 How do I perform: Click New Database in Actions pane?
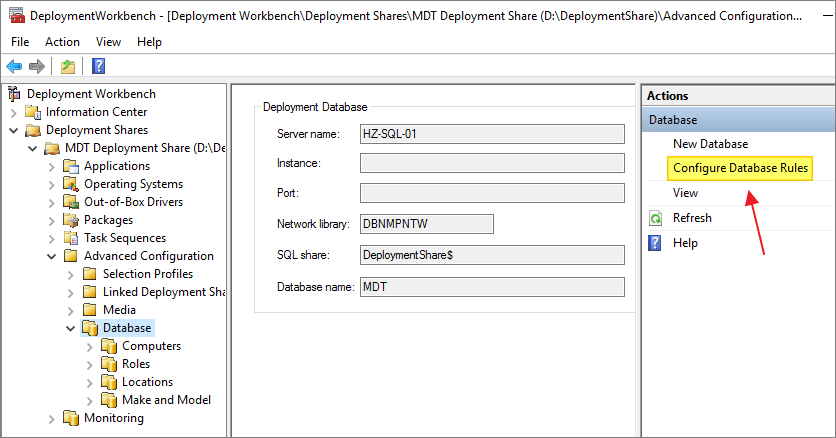710,144
